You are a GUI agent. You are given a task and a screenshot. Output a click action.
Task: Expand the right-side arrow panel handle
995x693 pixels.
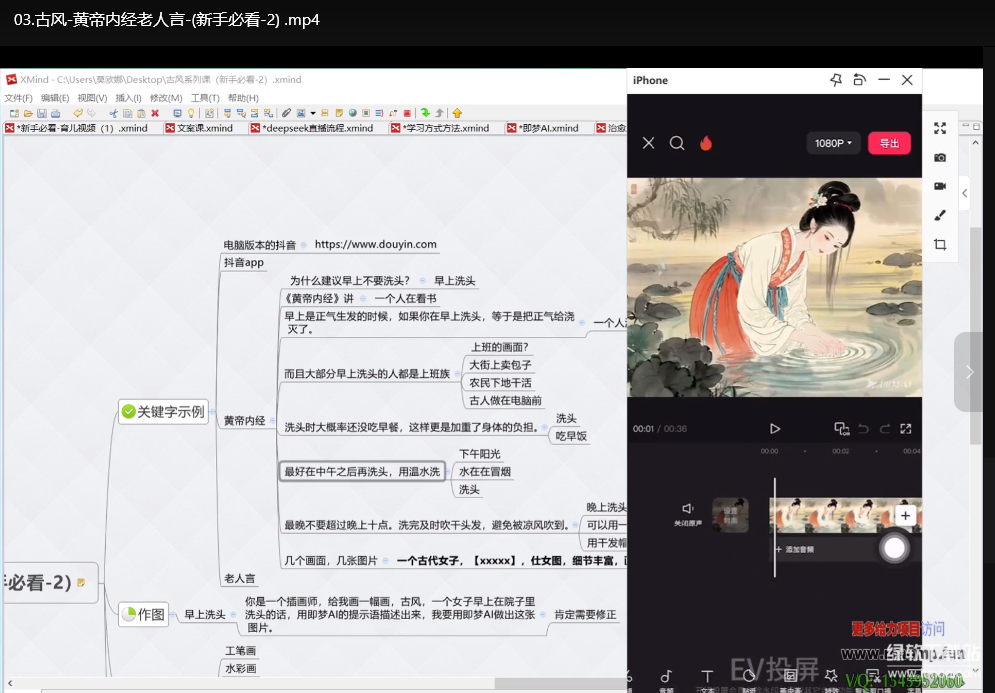point(968,372)
